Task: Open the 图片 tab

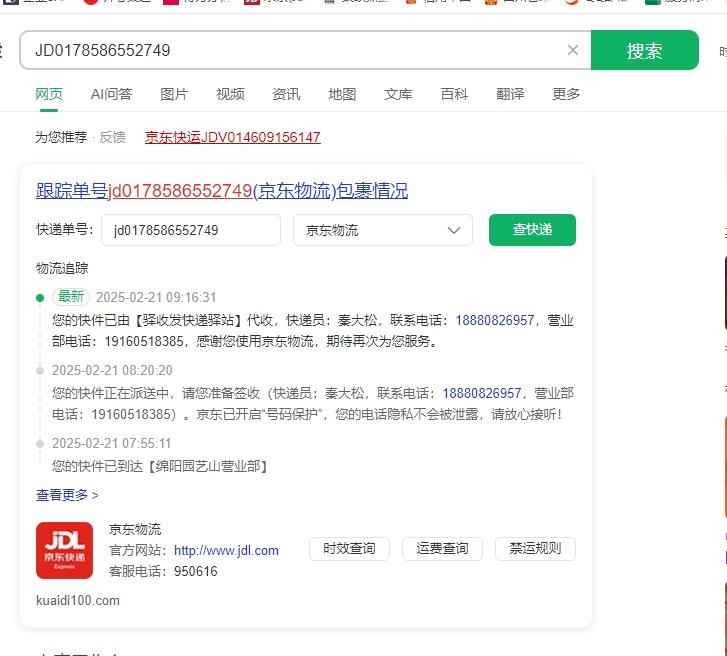Action: tap(174, 94)
